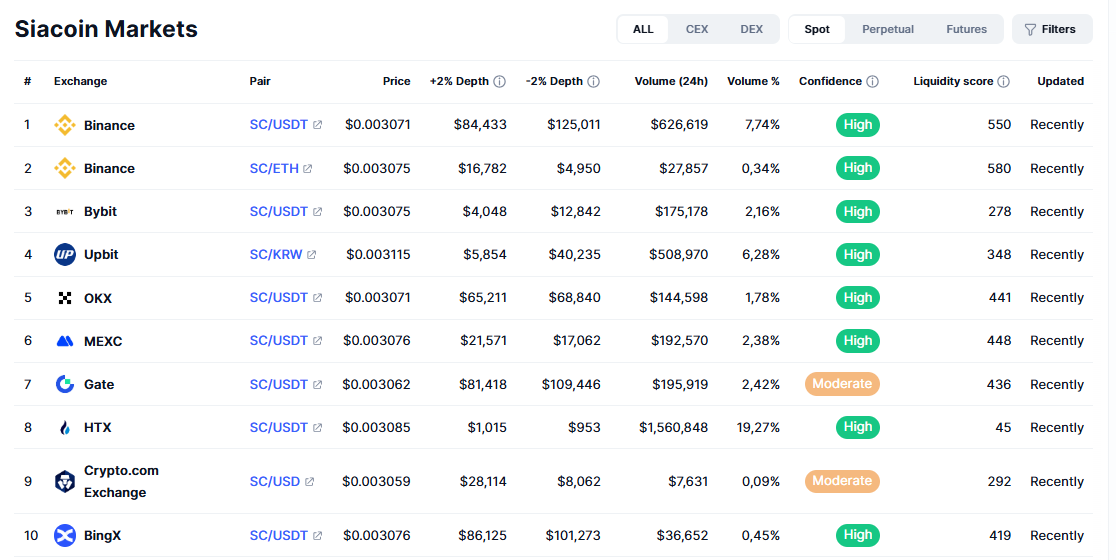Screen dimensions: 1116x560
Task: Sort by the # column header
Action: (28, 82)
